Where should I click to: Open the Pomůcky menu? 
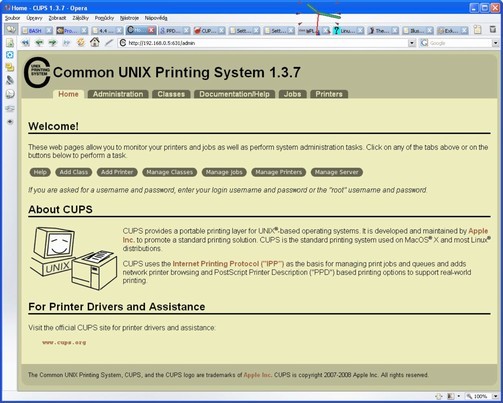[x=104, y=18]
